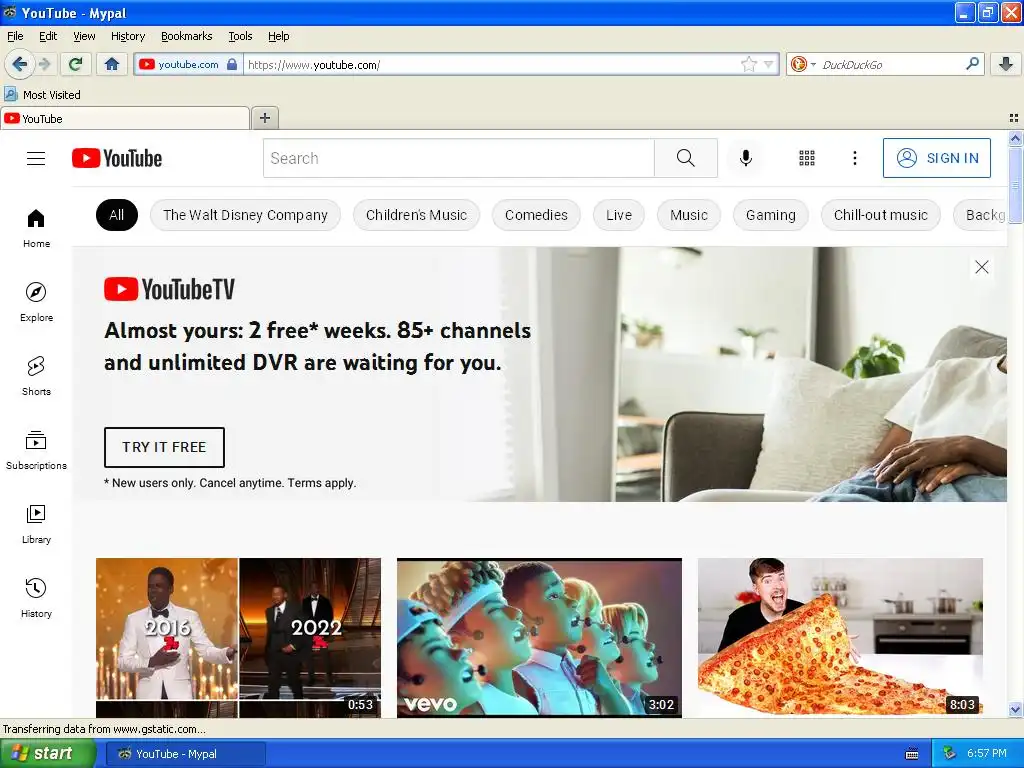Open the 2016 vs 2022 video thumbnail
The width and height of the screenshot is (1024, 768).
[238, 638]
